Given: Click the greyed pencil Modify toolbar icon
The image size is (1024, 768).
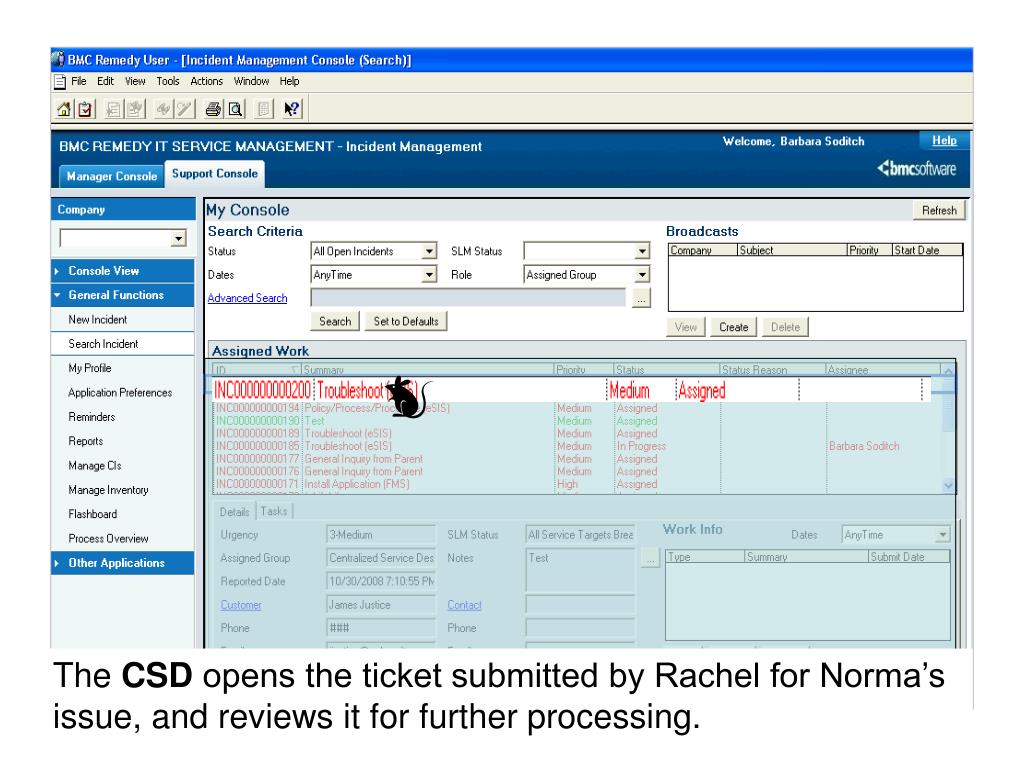Looking at the screenshot, I should 185,109.
